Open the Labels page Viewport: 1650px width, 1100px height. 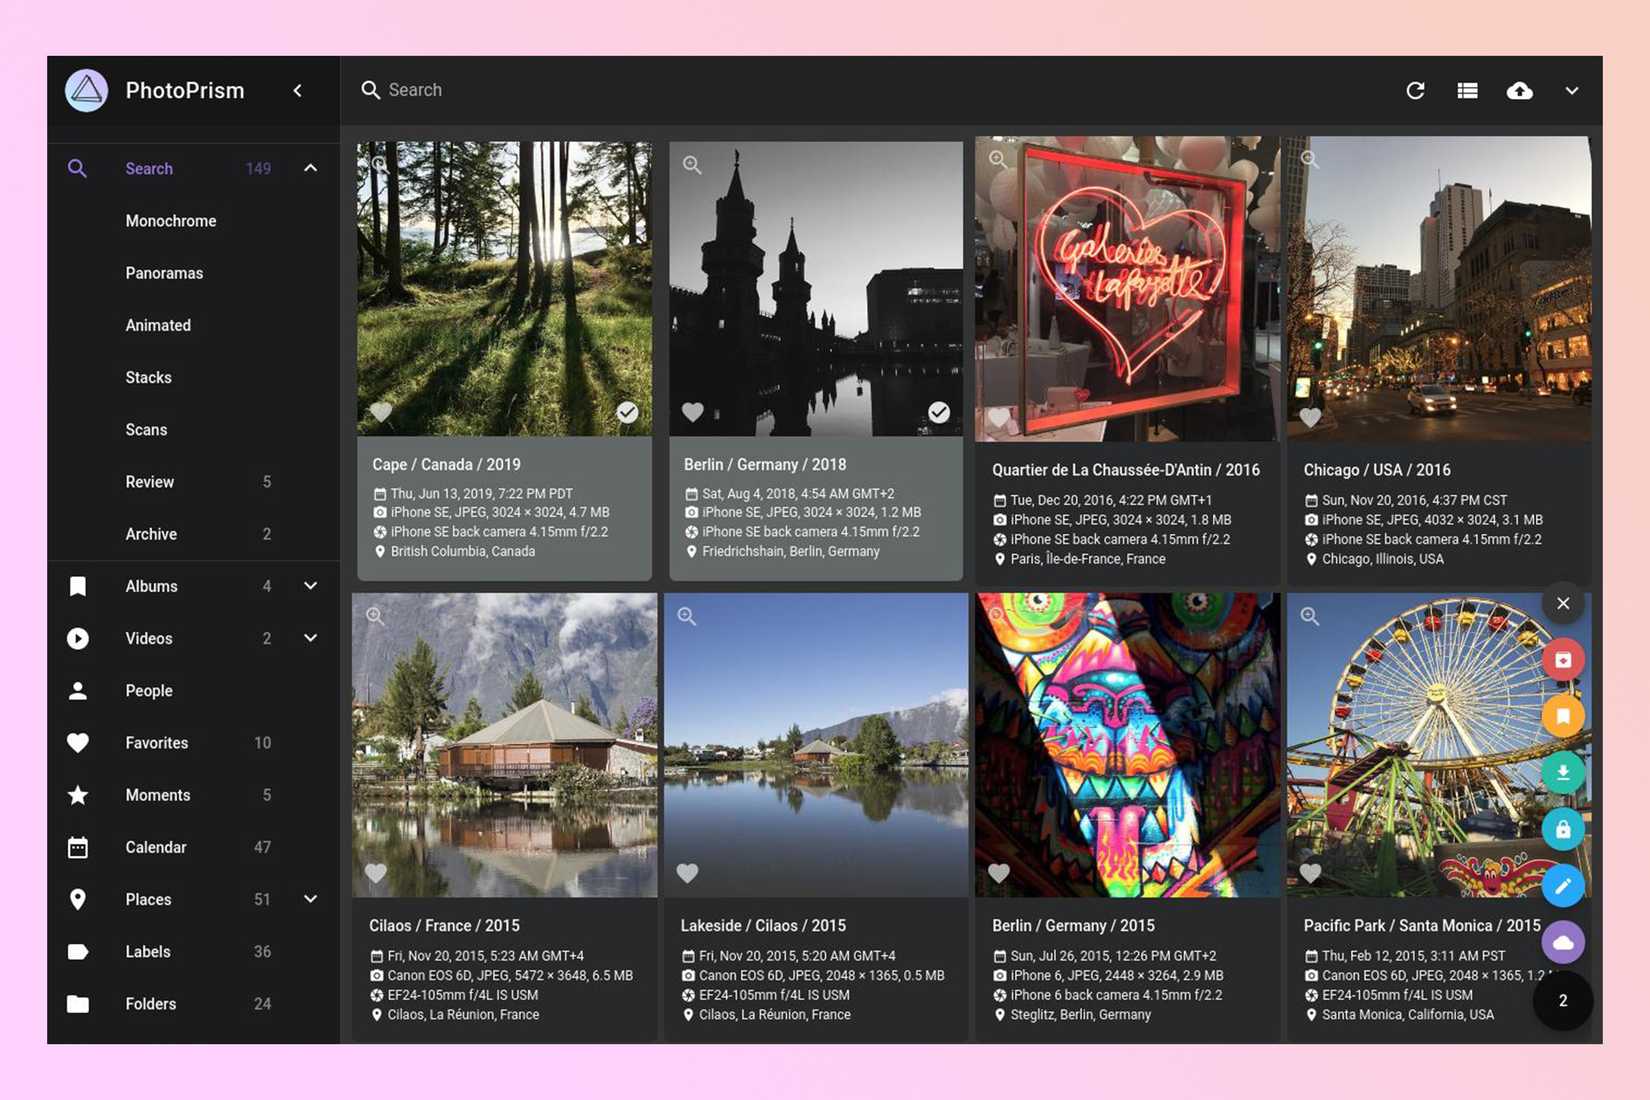[148, 952]
